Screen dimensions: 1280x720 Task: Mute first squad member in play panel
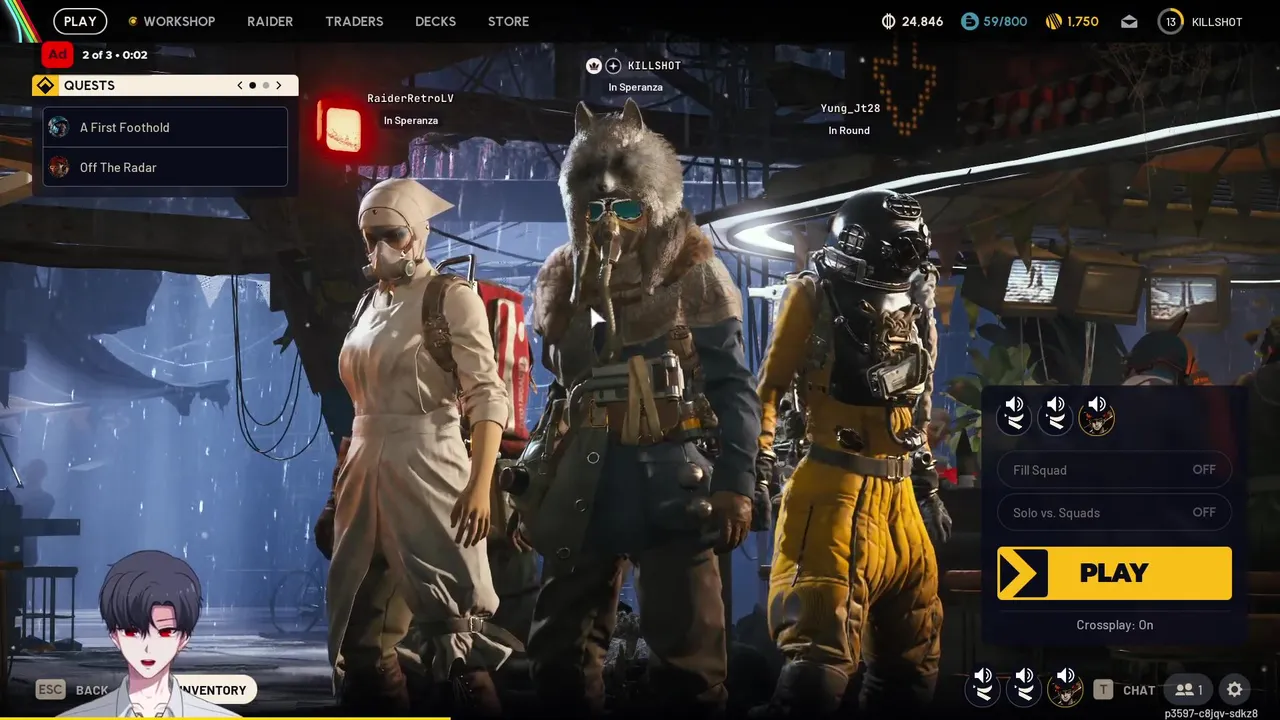tap(1014, 414)
